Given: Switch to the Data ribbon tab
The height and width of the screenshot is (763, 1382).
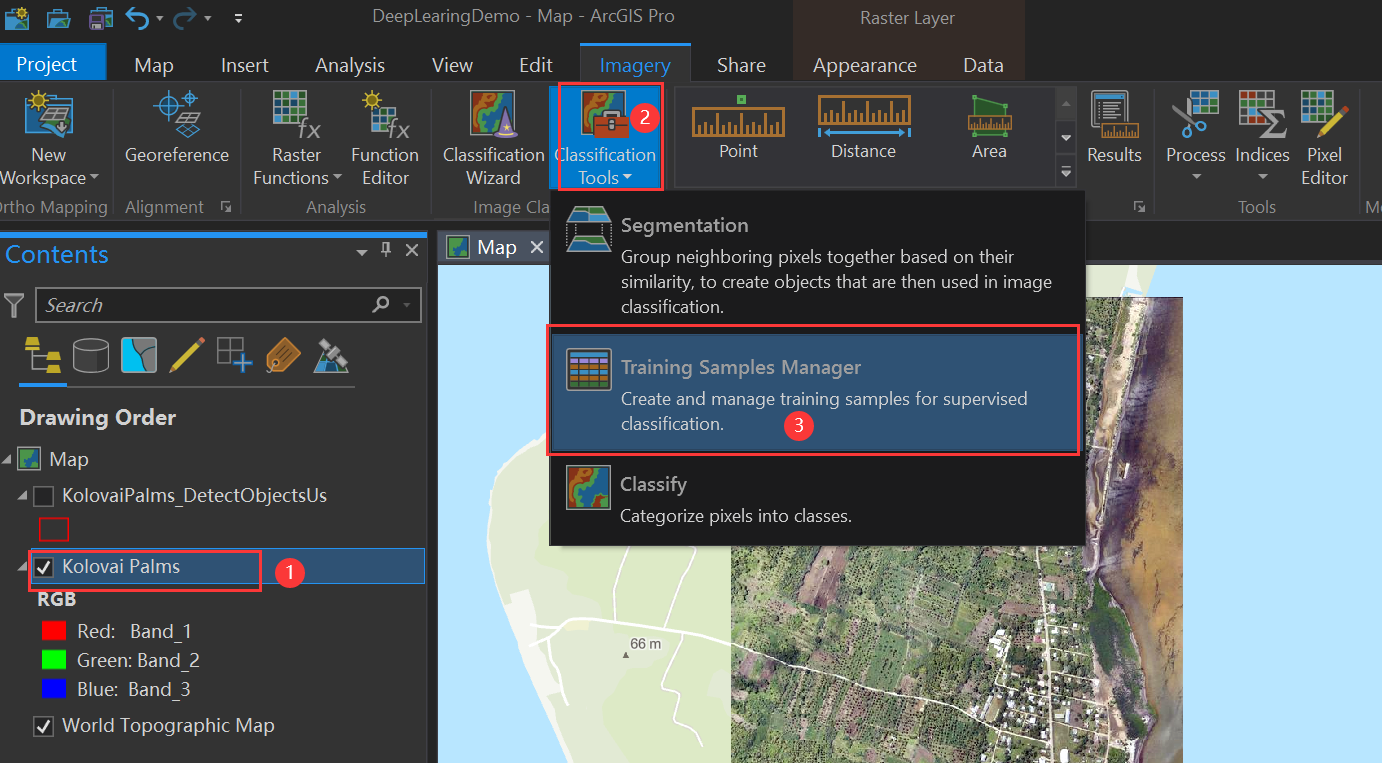Looking at the screenshot, I should coord(983,65).
